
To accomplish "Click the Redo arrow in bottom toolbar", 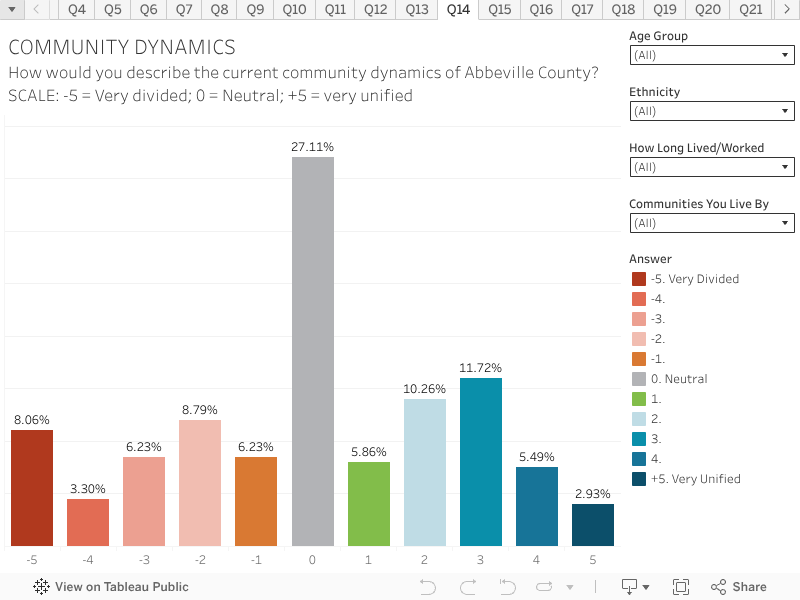I will [x=468, y=587].
